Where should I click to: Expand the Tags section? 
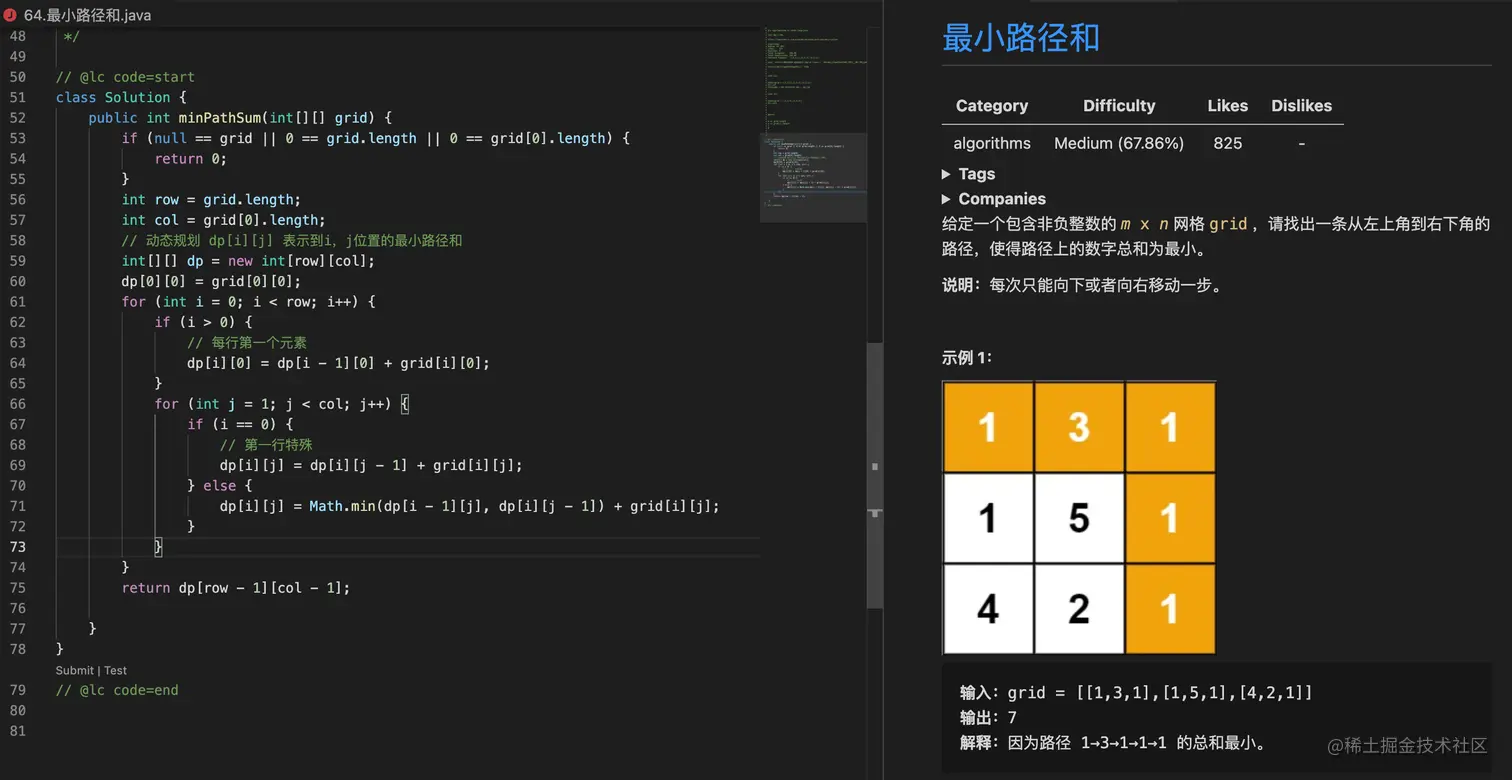click(x=968, y=174)
